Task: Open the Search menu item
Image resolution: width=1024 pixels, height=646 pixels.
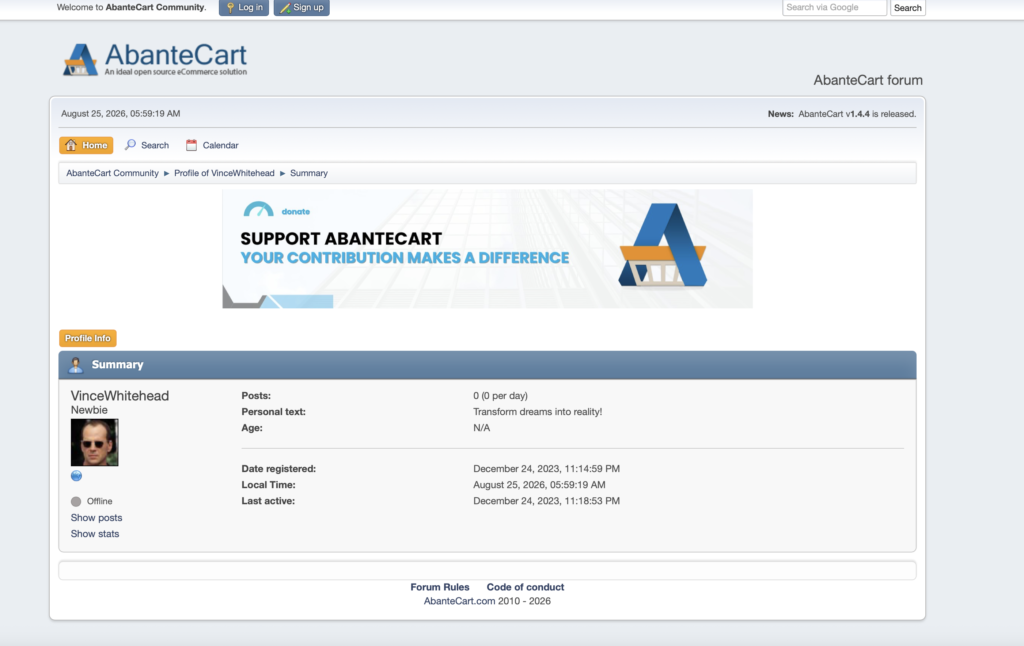Action: pos(147,145)
